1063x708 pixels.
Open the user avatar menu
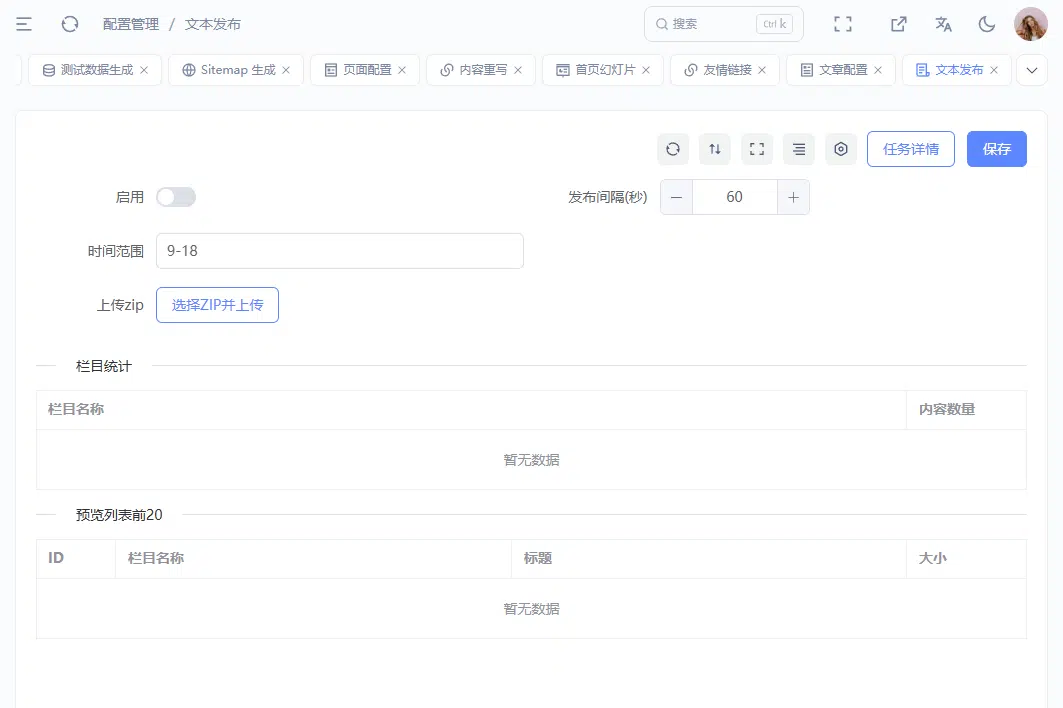(x=1030, y=24)
